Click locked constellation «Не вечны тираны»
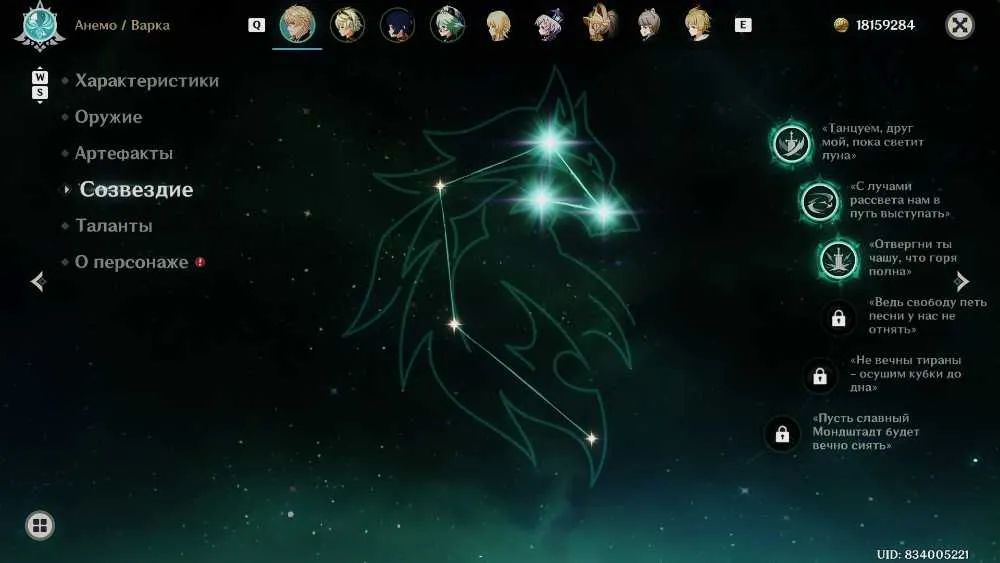 pos(820,376)
